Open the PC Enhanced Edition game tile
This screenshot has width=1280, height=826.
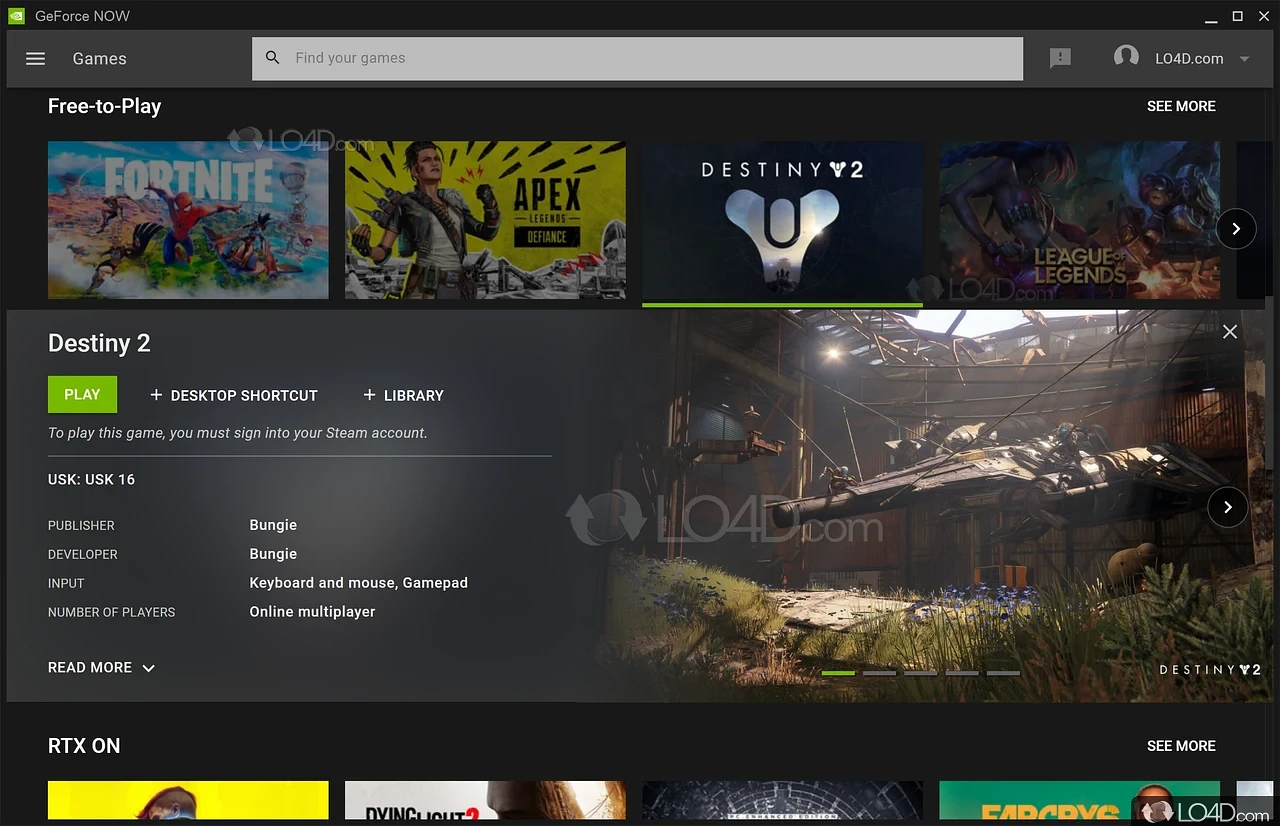coord(782,800)
